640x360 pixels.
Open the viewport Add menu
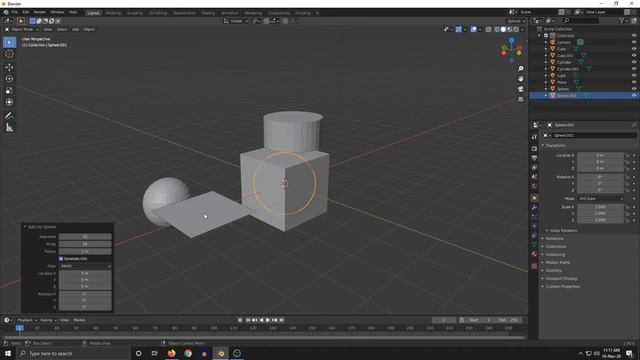coord(76,29)
